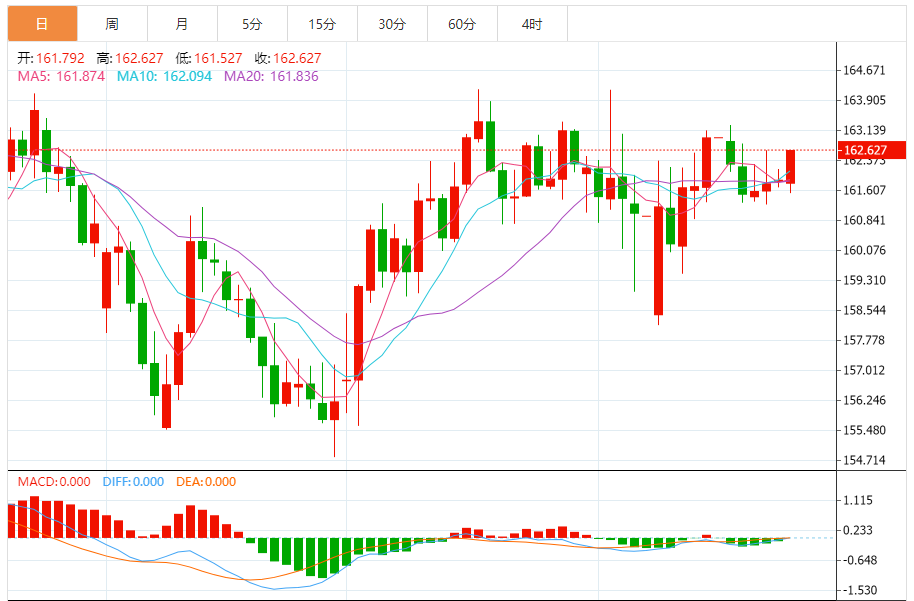Click the -1.530 MACD axis label

860,590
